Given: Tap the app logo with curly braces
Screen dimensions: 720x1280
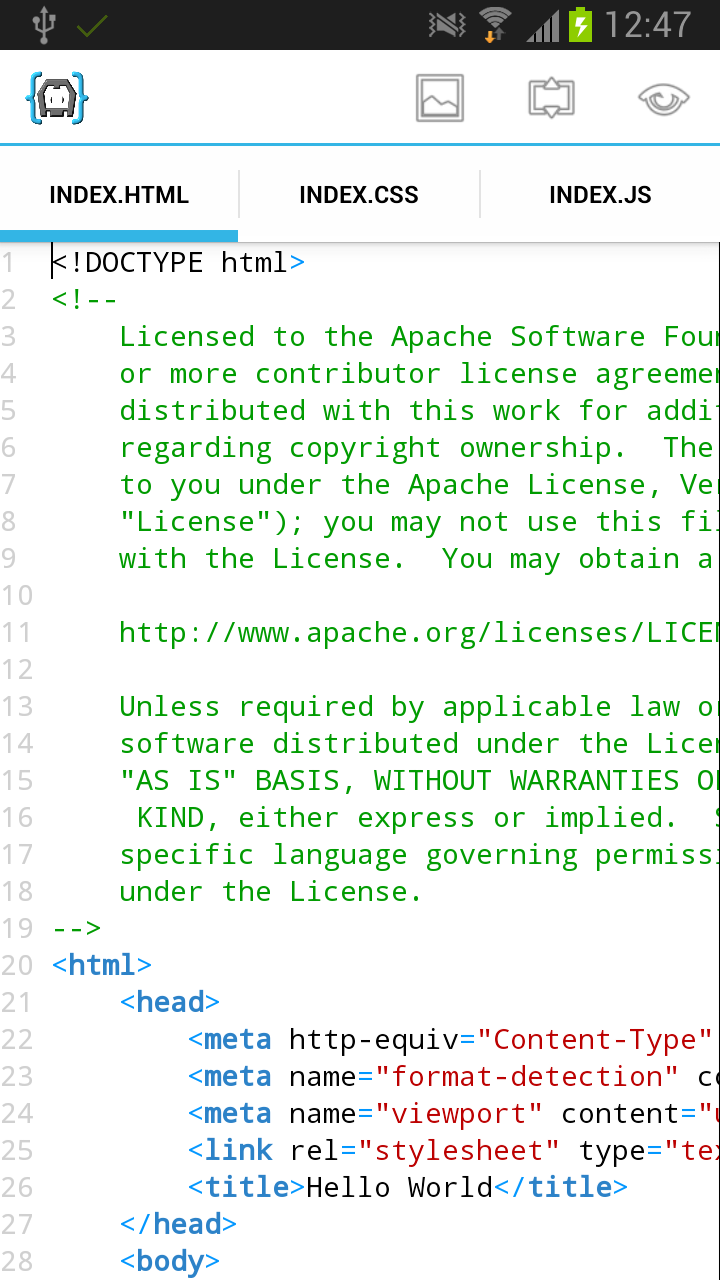Looking at the screenshot, I should click(x=57, y=98).
